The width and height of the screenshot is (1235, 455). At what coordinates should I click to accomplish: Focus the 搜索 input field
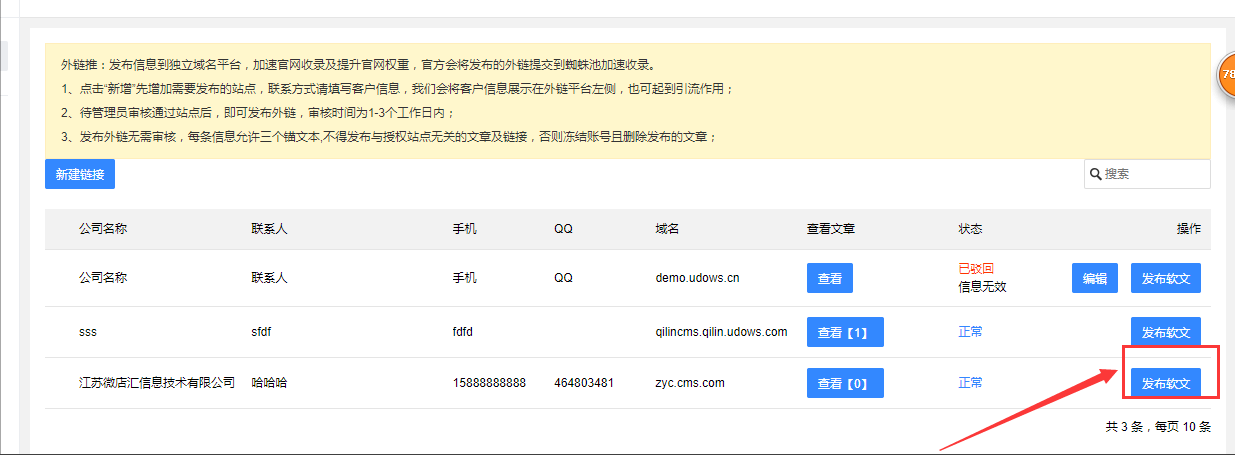coord(1153,174)
